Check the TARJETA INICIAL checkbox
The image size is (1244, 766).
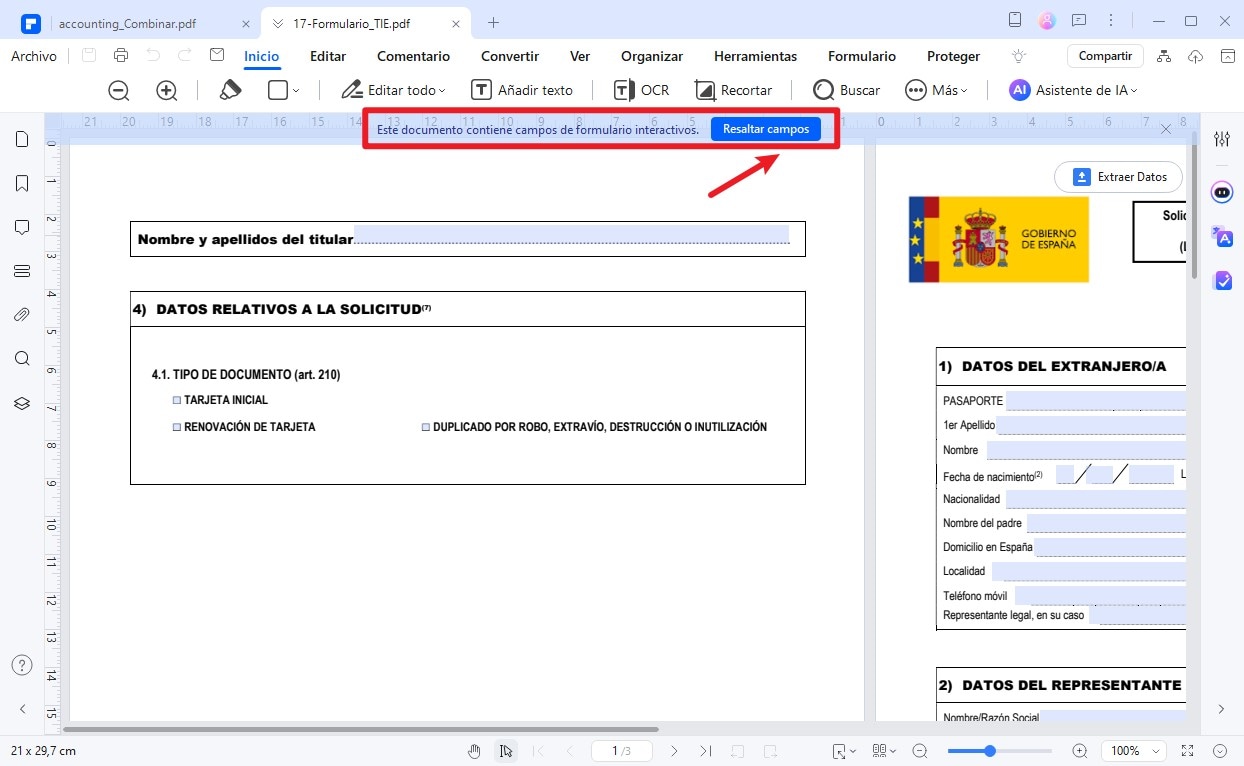(x=177, y=400)
